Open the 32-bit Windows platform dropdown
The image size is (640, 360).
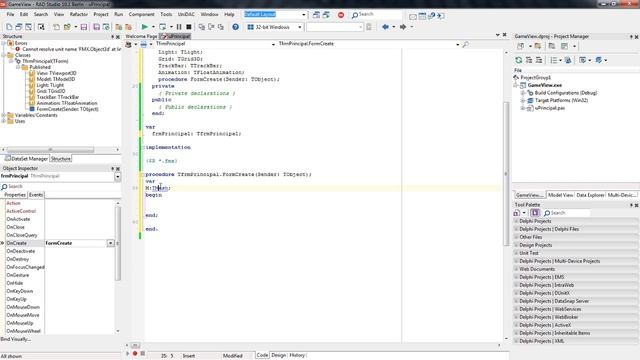(300, 27)
